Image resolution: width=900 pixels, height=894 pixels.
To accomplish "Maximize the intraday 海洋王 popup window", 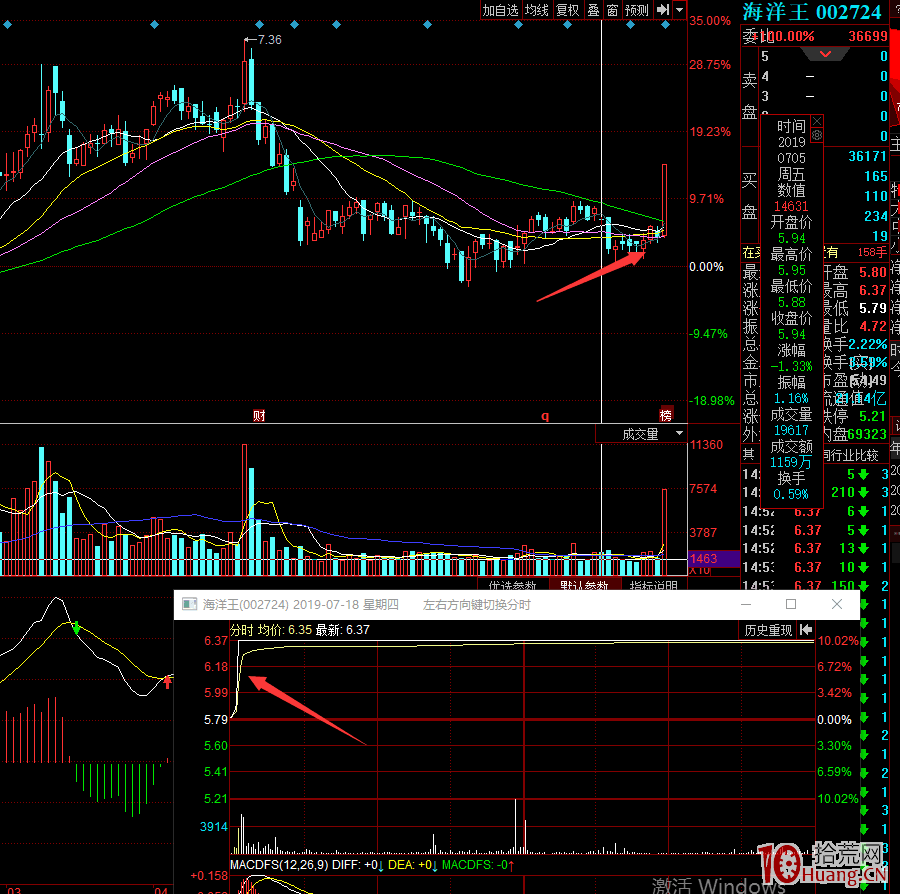I will click(791, 604).
